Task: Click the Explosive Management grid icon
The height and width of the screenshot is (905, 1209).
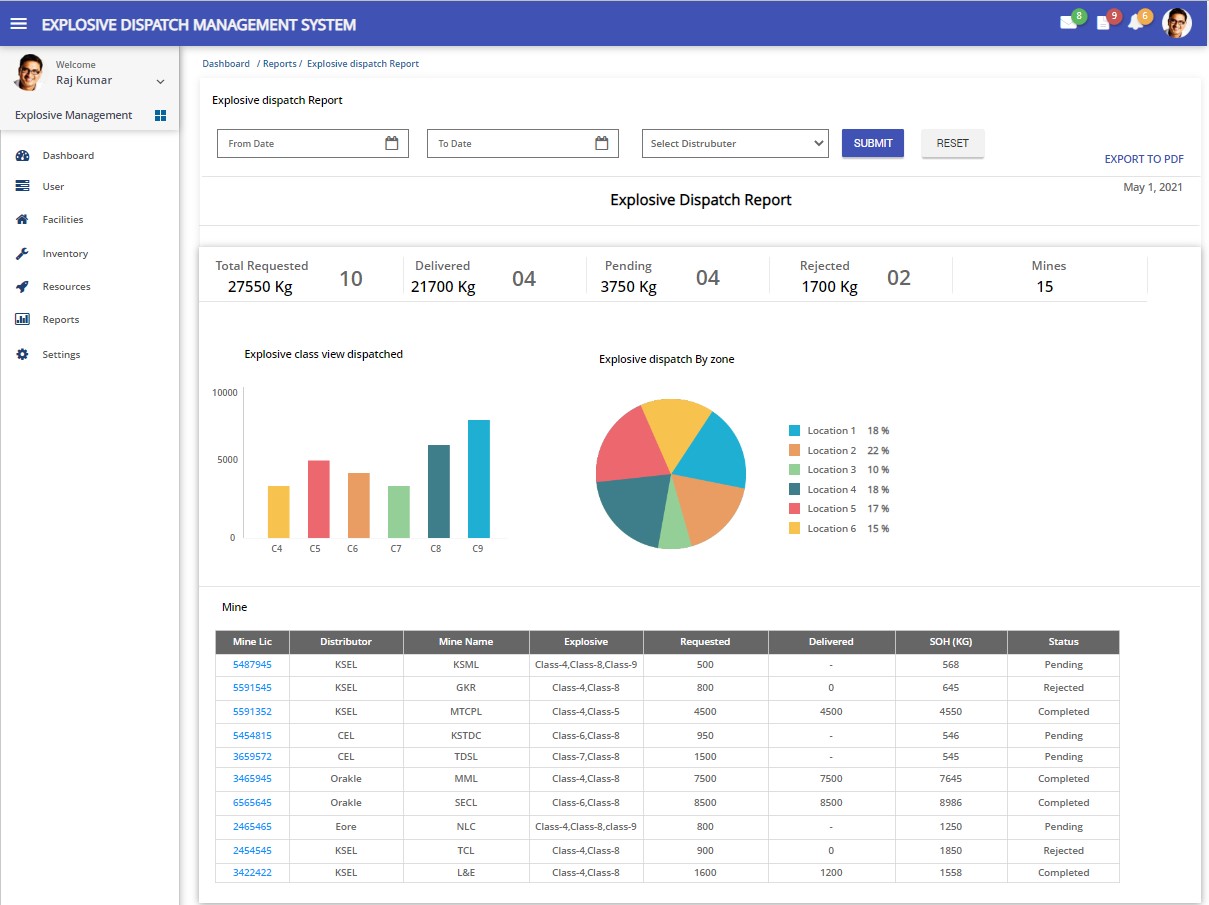Action: (160, 115)
